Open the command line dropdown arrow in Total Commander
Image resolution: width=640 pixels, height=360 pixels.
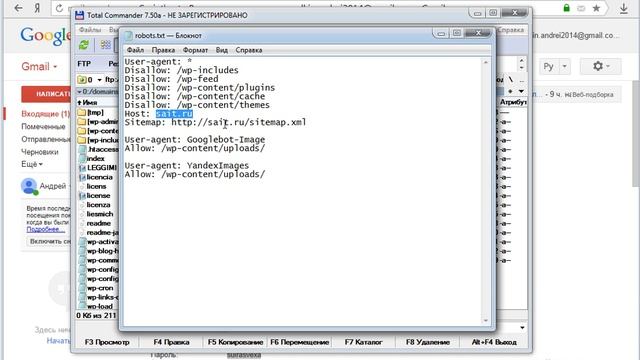(522, 328)
